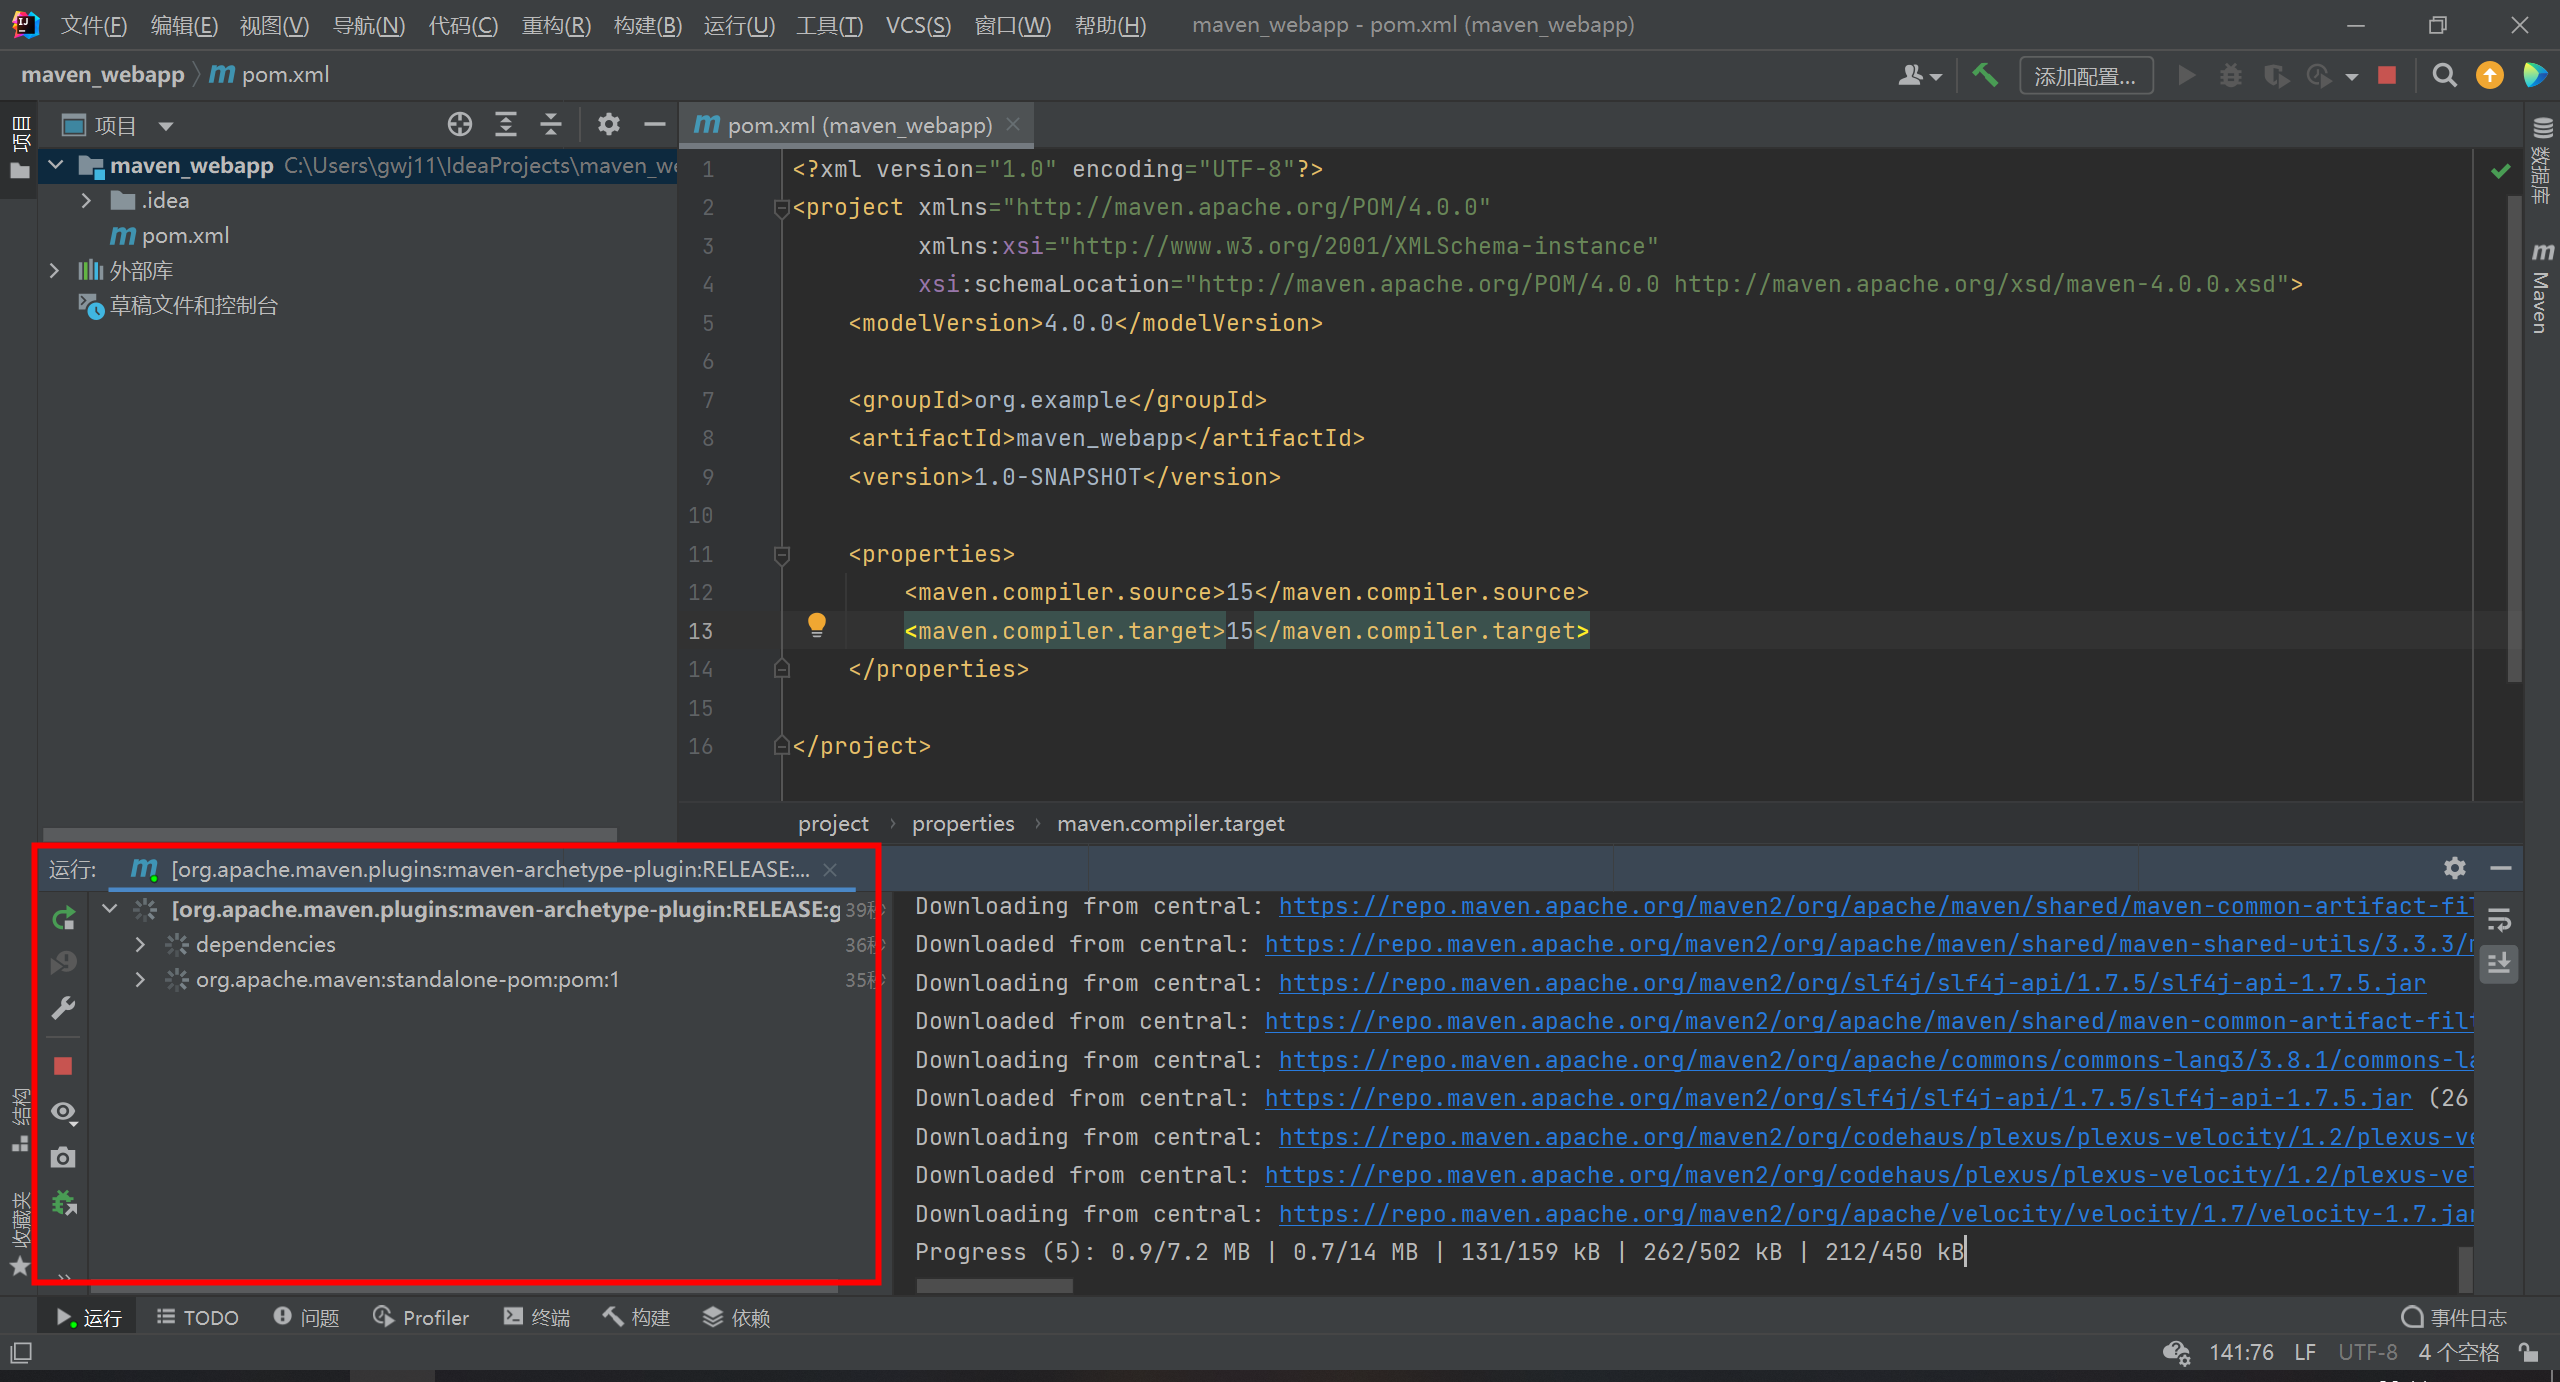Expand the .idea folder

point(86,200)
